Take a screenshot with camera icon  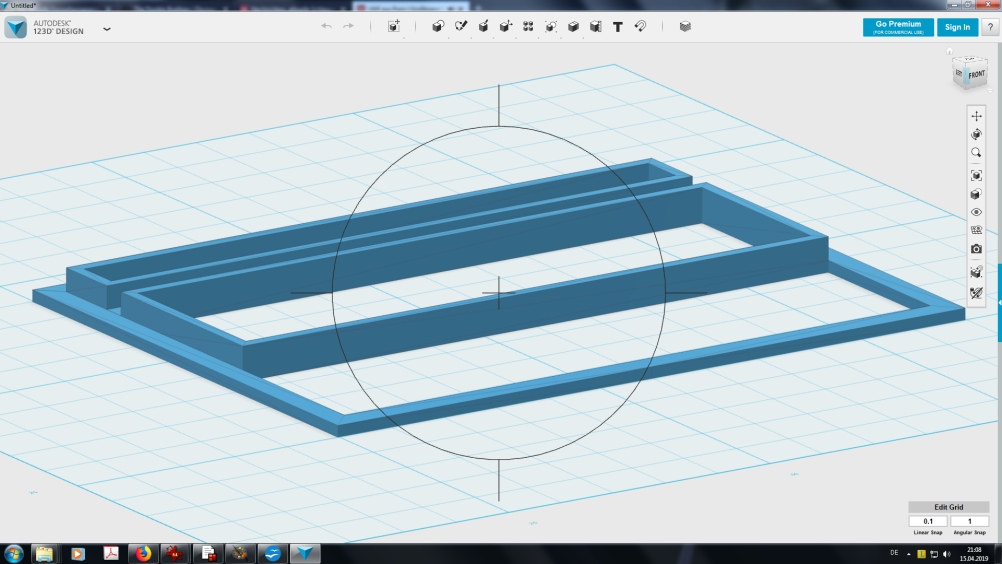coord(977,249)
